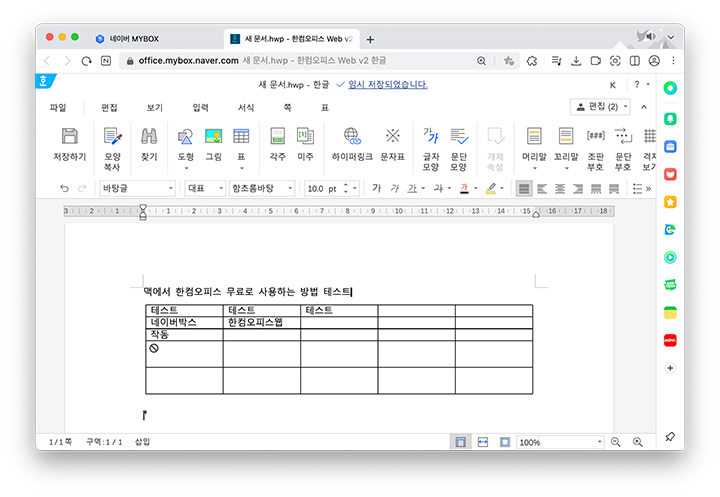Zoom in with the plus magnifier
Viewport: 720px width, 497px height.
pos(638,442)
